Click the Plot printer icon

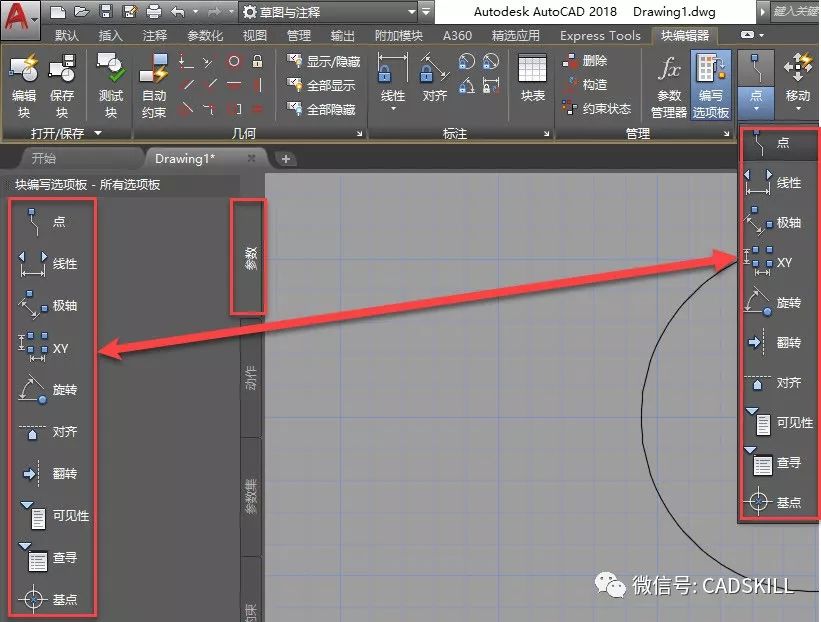(x=154, y=12)
